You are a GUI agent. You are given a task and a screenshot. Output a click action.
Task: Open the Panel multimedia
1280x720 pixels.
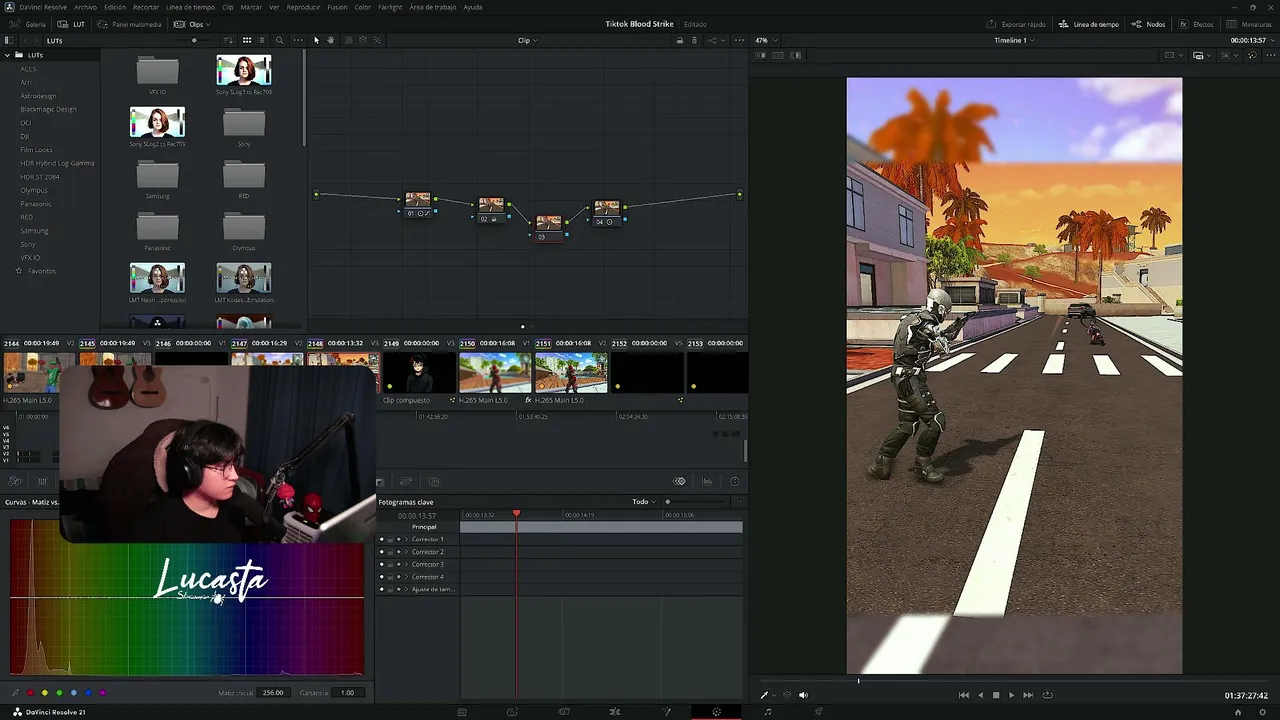pos(130,24)
